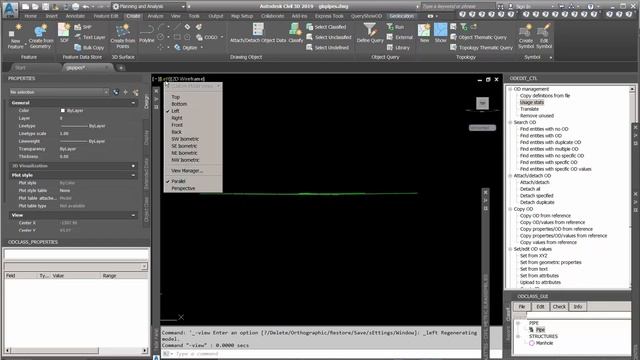Run Create from Points 3D surface tool
The image size is (640, 360).
pyautogui.click(x=122, y=37)
